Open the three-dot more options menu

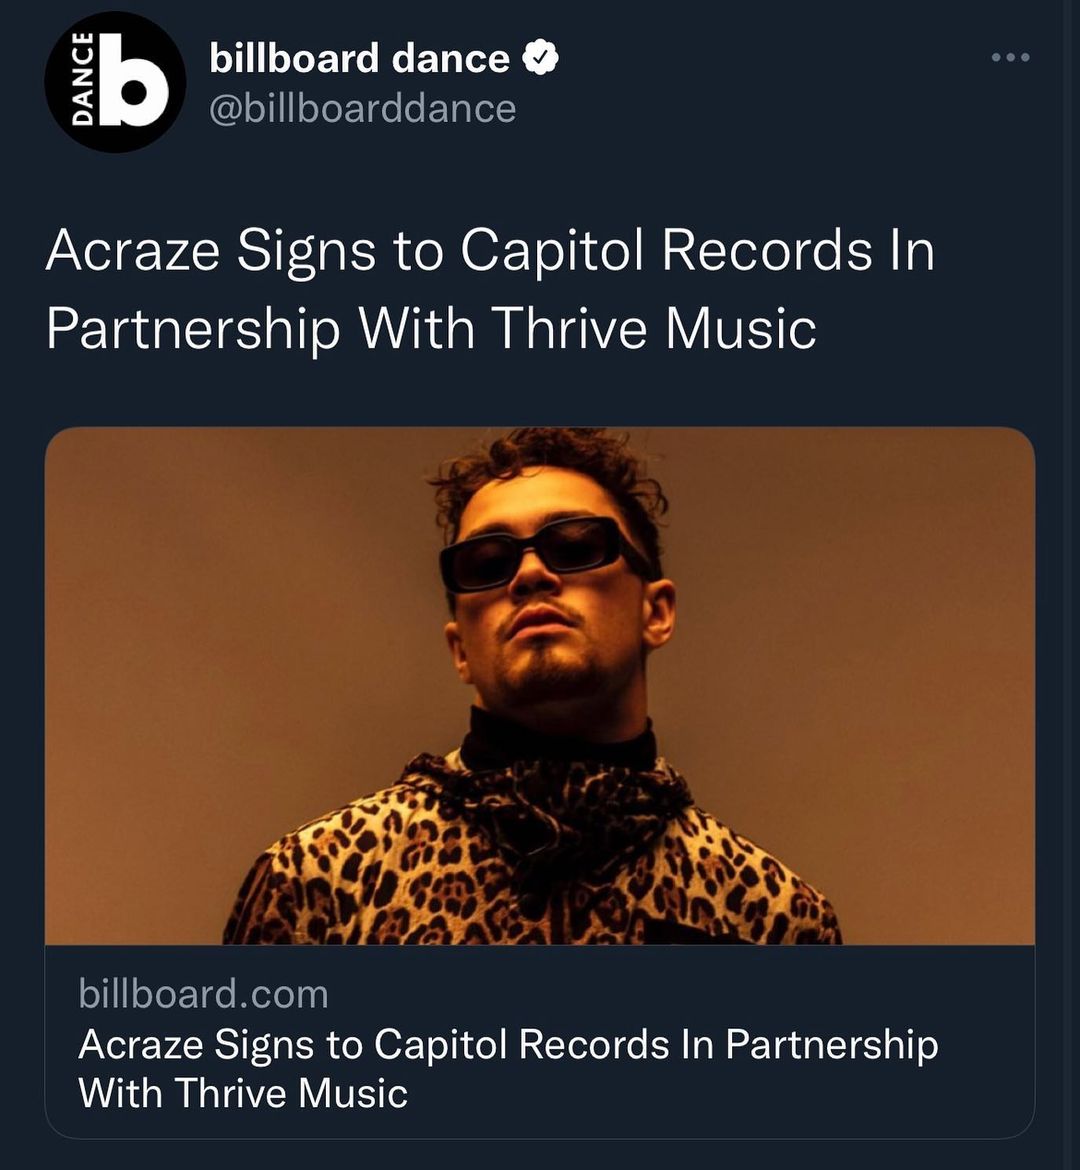(1010, 58)
